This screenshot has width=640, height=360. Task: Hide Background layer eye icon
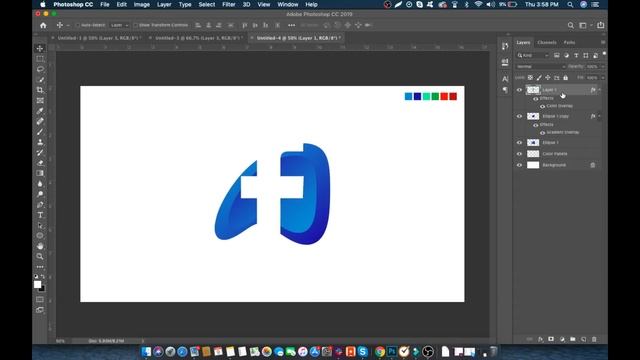(x=519, y=165)
